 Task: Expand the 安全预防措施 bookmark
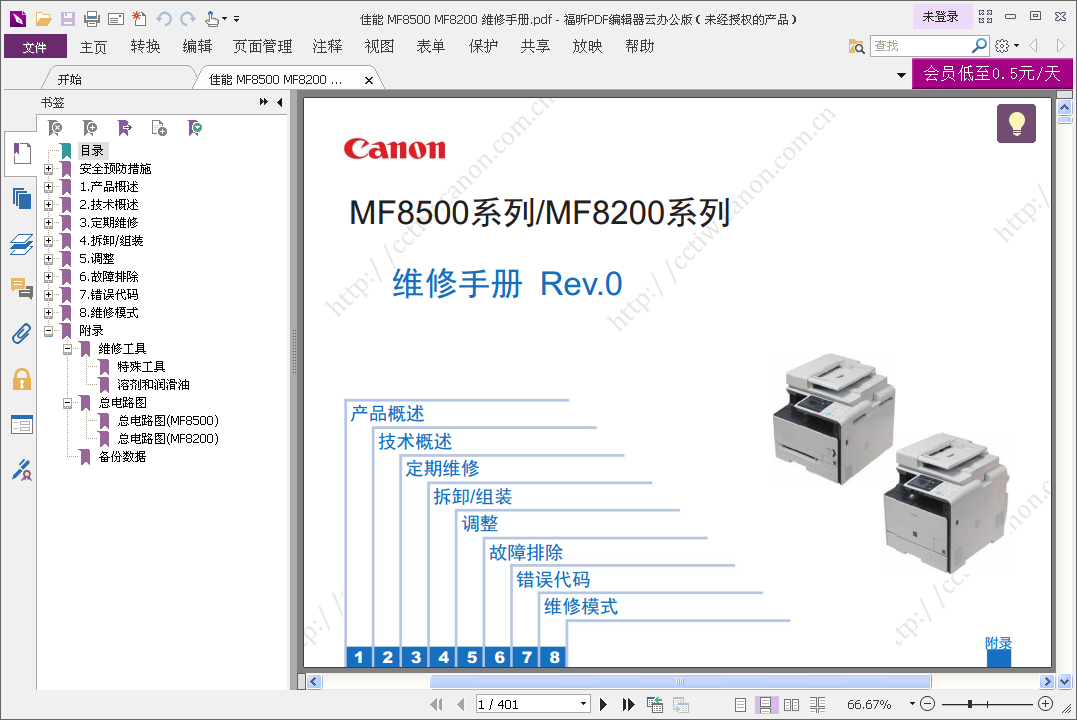pyautogui.click(x=49, y=169)
